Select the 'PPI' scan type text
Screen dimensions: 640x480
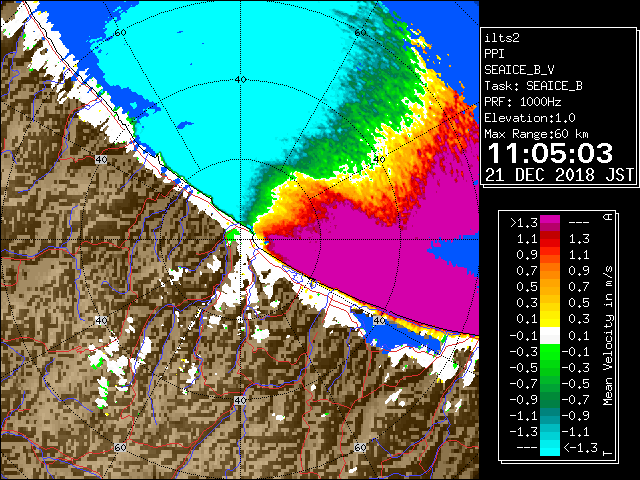494,54
